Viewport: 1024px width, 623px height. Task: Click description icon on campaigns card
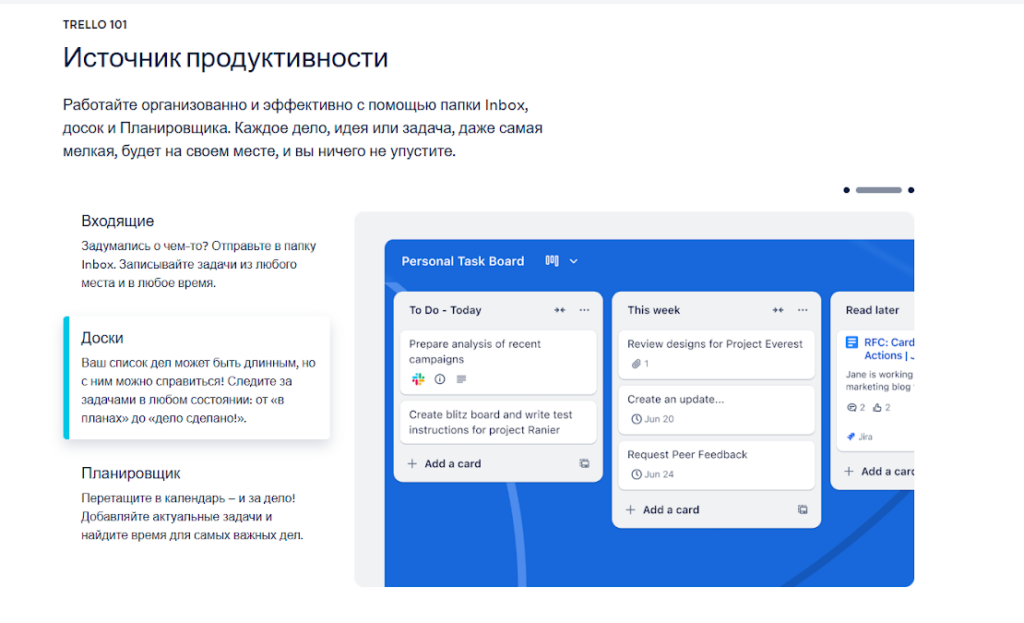[x=461, y=379]
